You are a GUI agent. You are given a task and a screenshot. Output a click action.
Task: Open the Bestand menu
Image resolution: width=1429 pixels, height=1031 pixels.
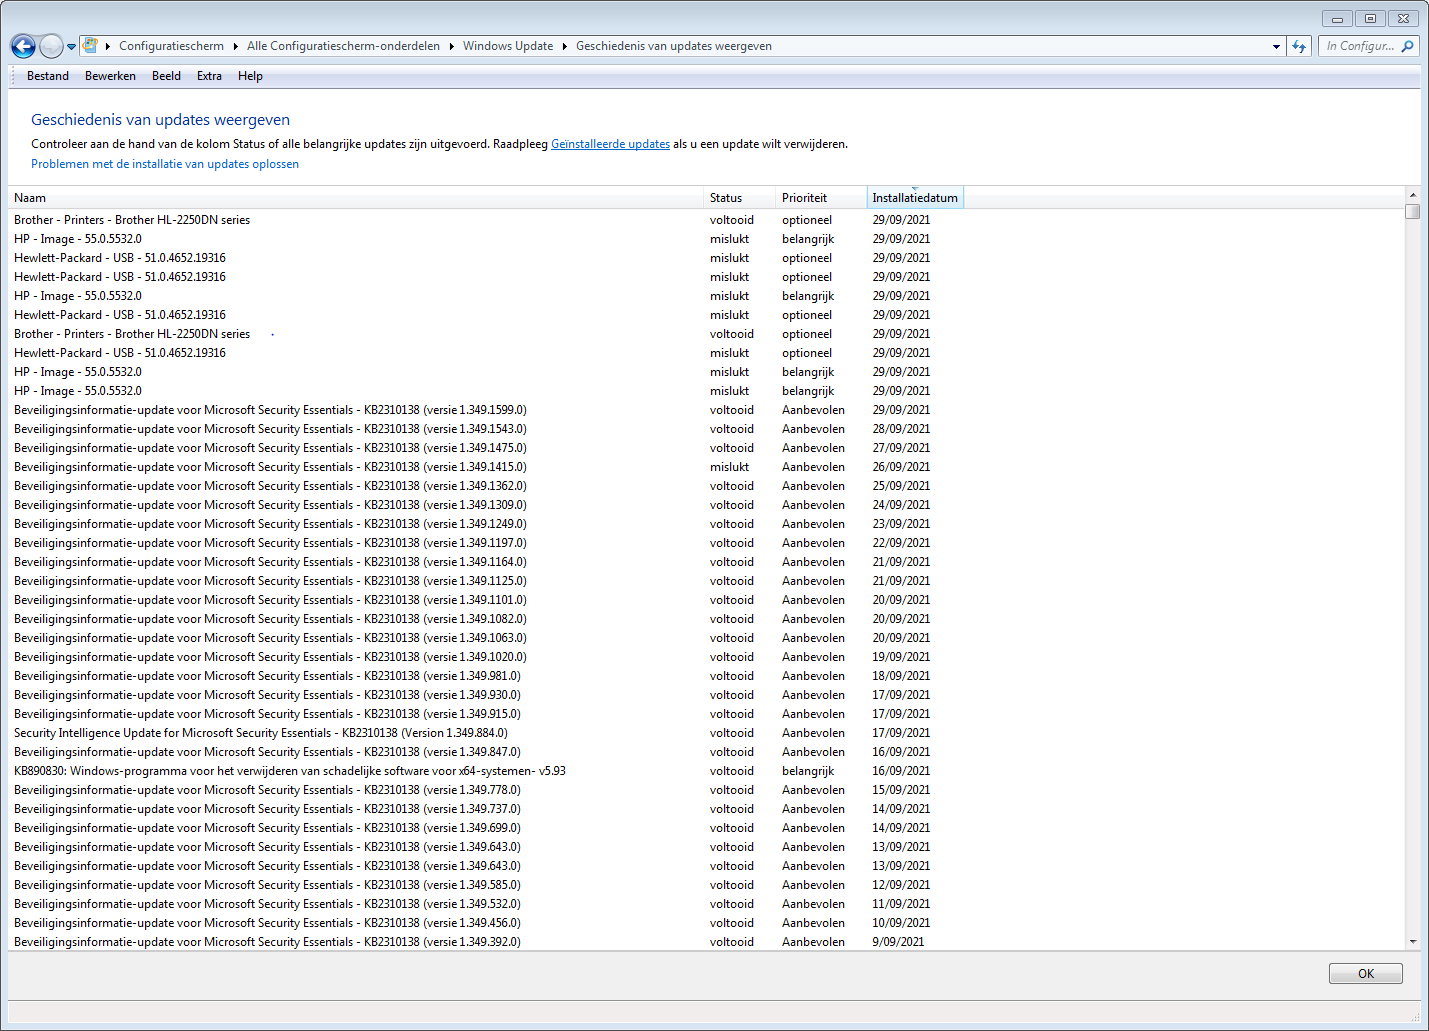pos(48,76)
